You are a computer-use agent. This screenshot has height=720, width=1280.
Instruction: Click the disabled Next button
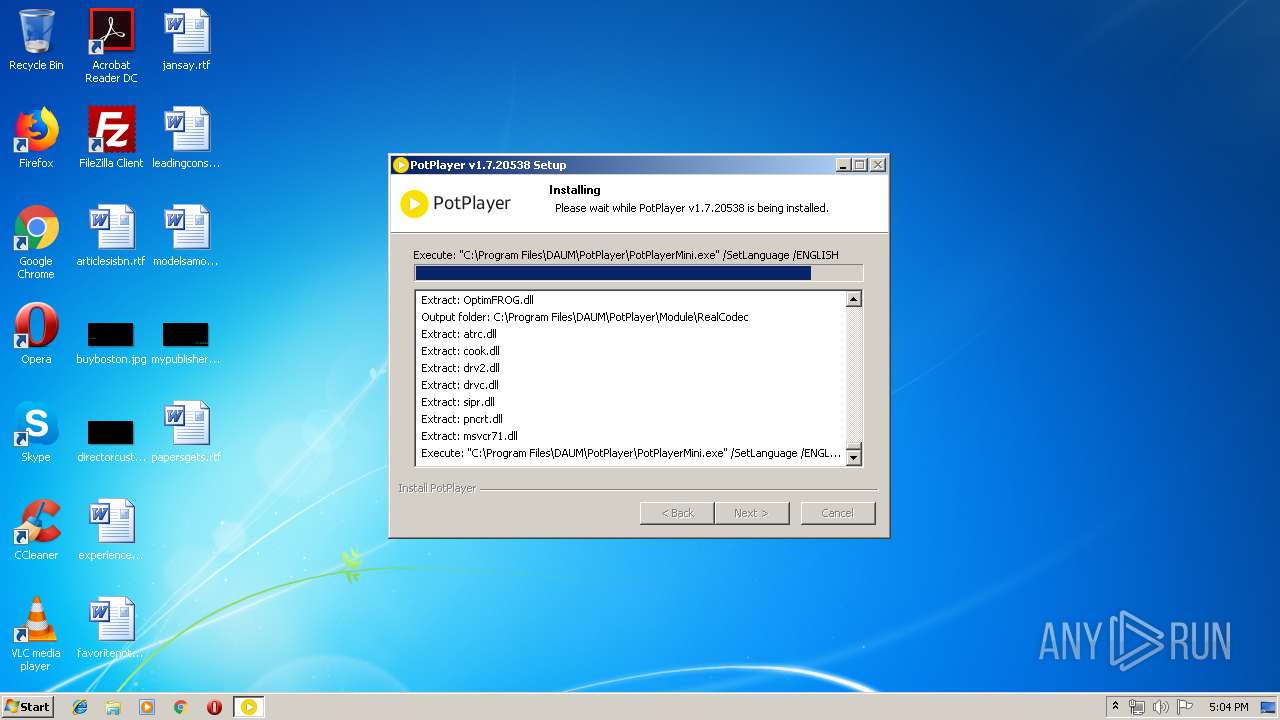pos(751,513)
